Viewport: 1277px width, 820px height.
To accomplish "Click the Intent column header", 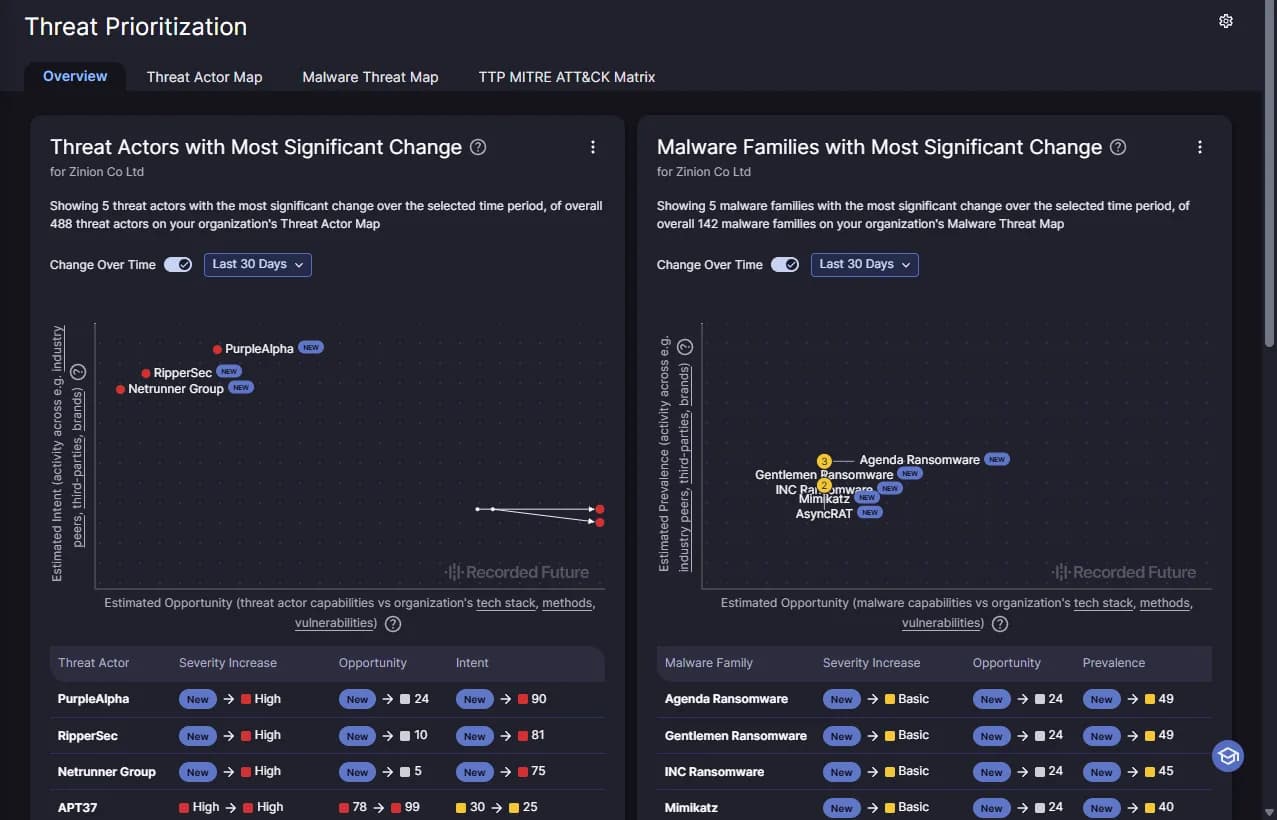I will click(x=472, y=663).
